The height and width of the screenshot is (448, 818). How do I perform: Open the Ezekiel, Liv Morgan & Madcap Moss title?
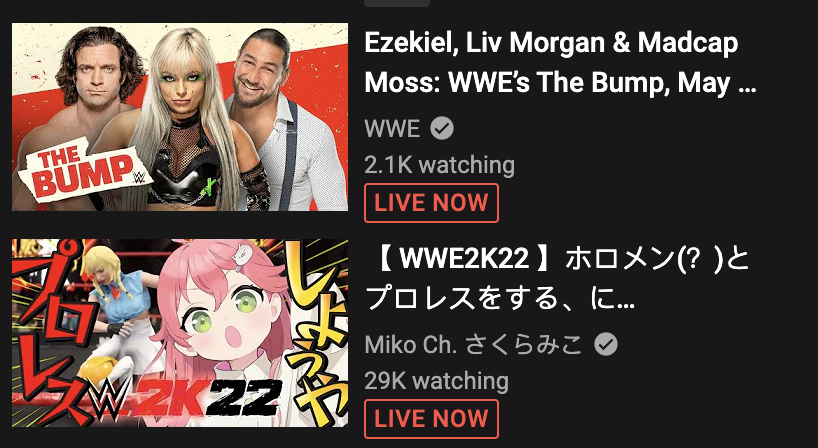(x=560, y=62)
